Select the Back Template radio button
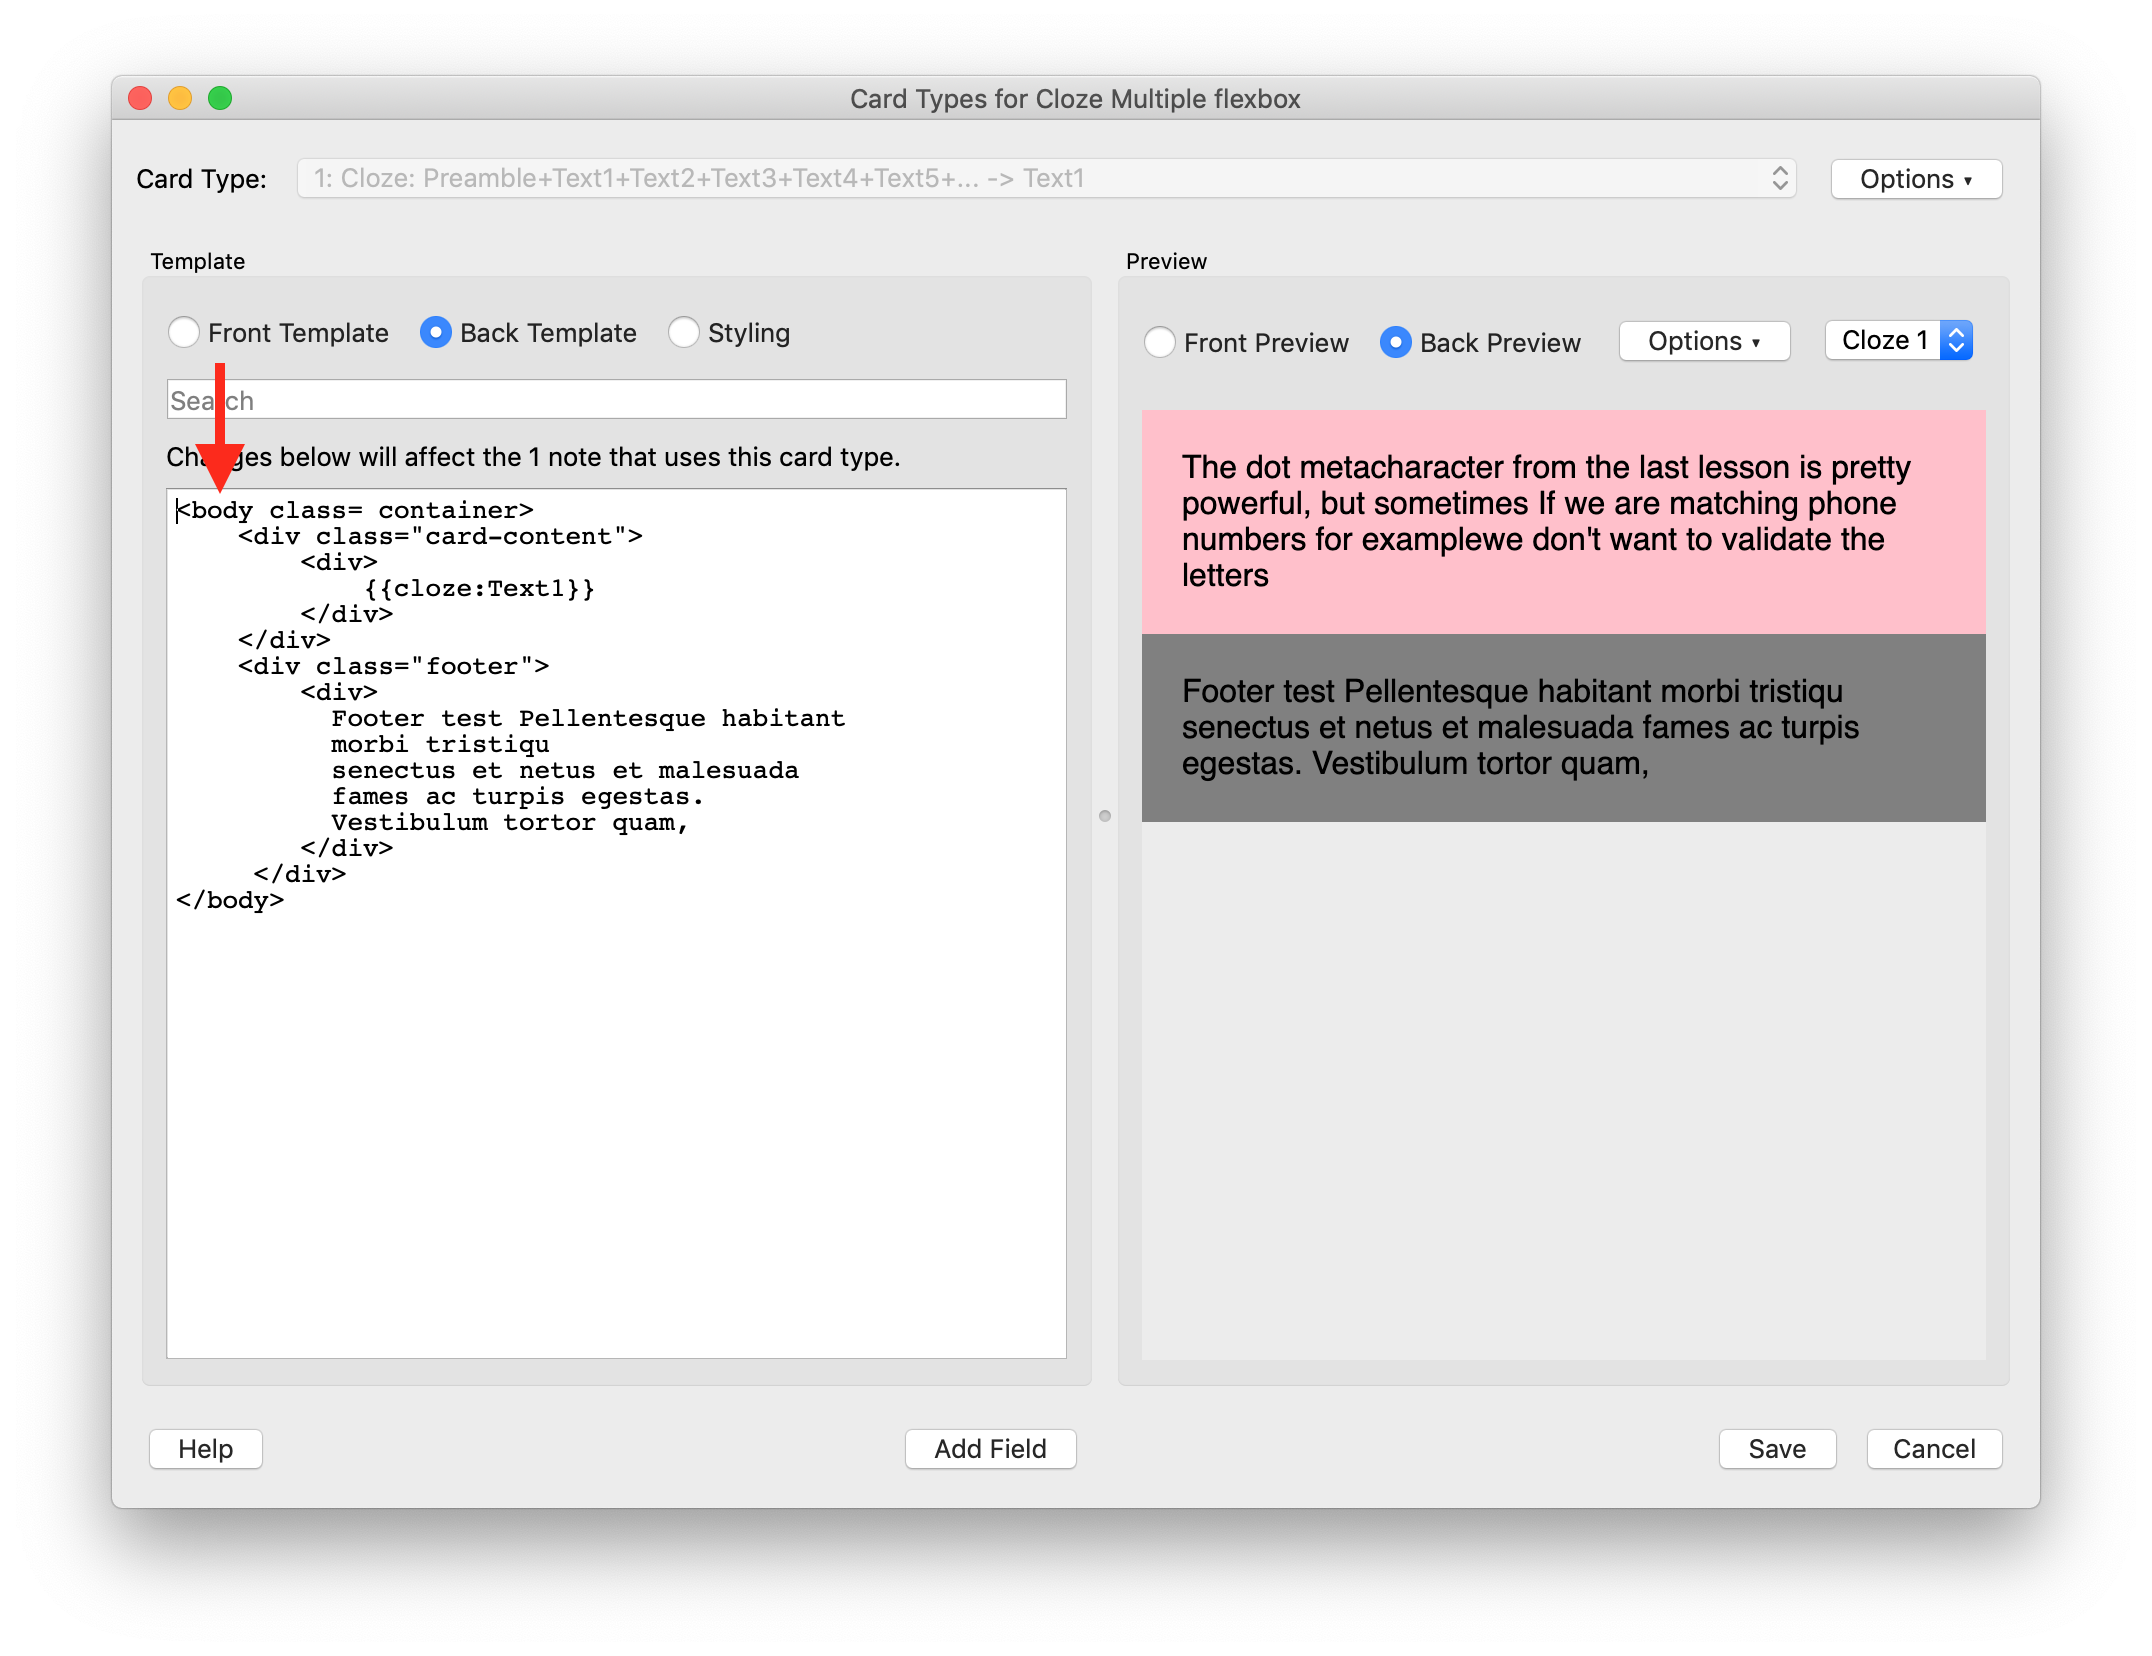2152x1656 pixels. click(x=436, y=332)
